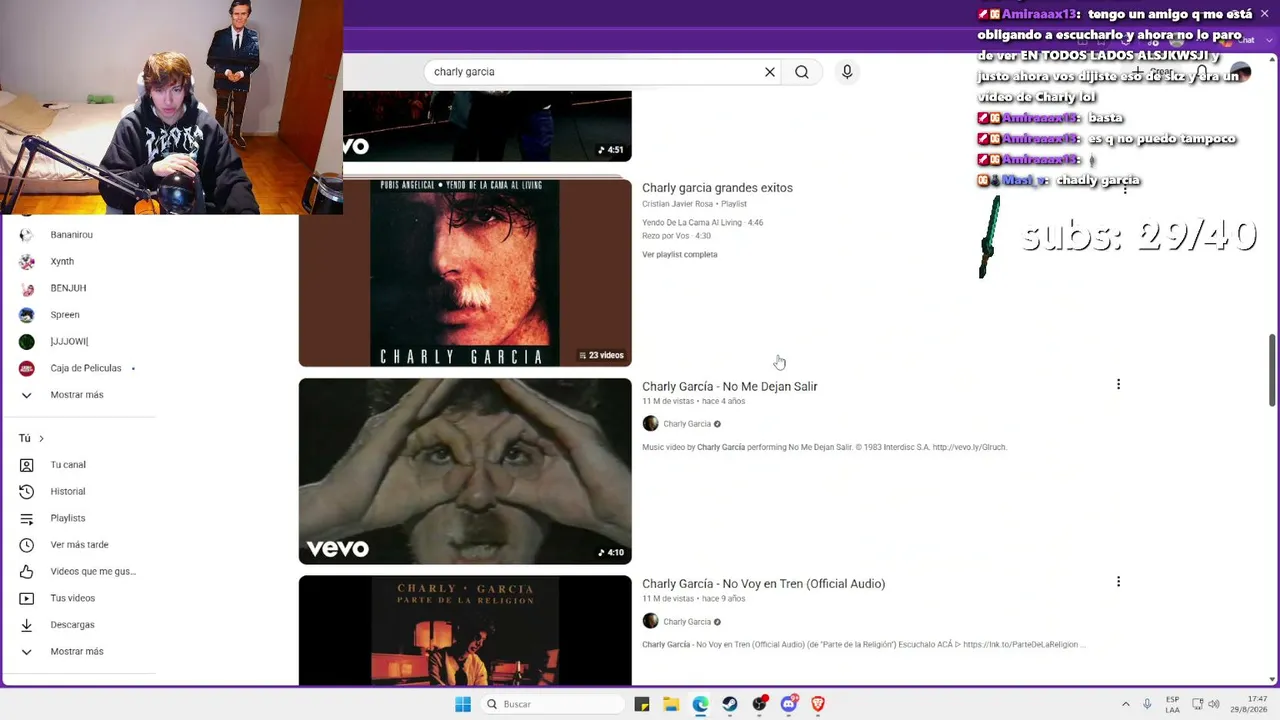Viewport: 1280px width, 720px height.
Task: Open options menu for No Me Dejan Salir
Action: click(x=1118, y=384)
